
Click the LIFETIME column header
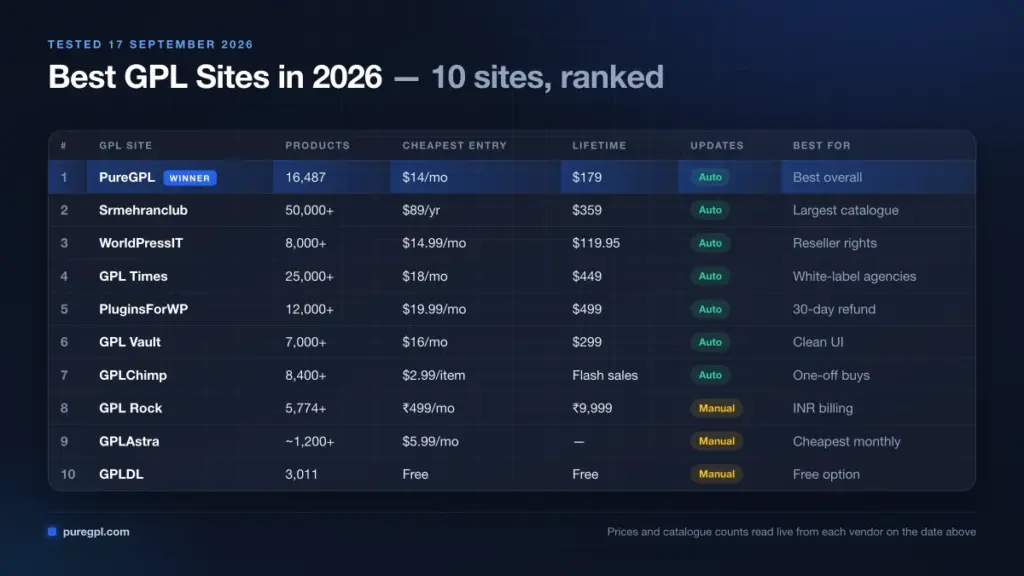point(599,146)
